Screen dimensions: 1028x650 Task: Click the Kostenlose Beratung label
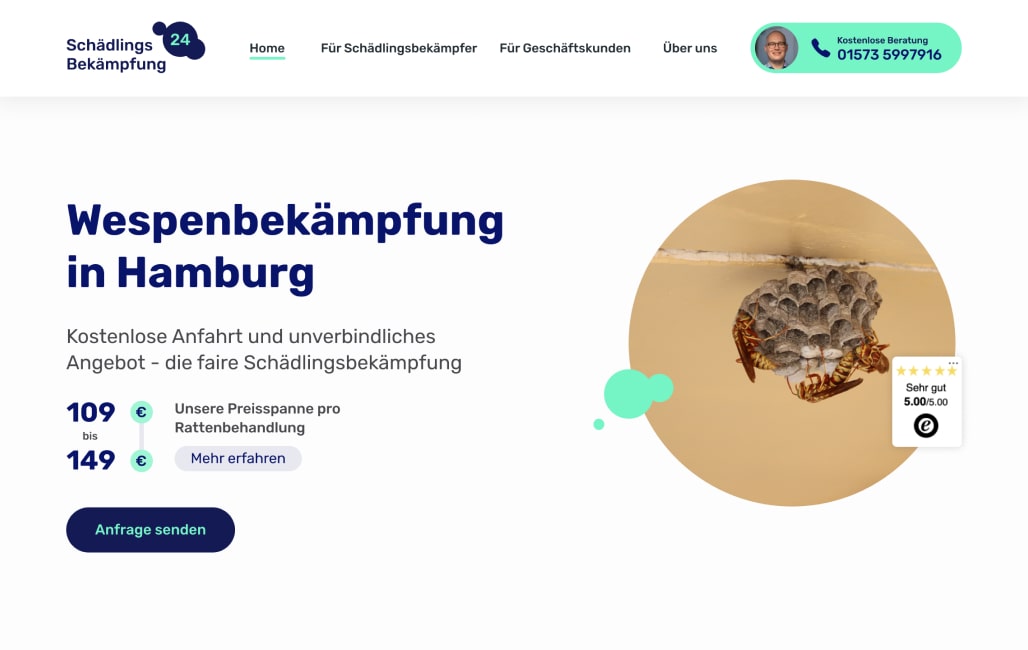pos(882,40)
